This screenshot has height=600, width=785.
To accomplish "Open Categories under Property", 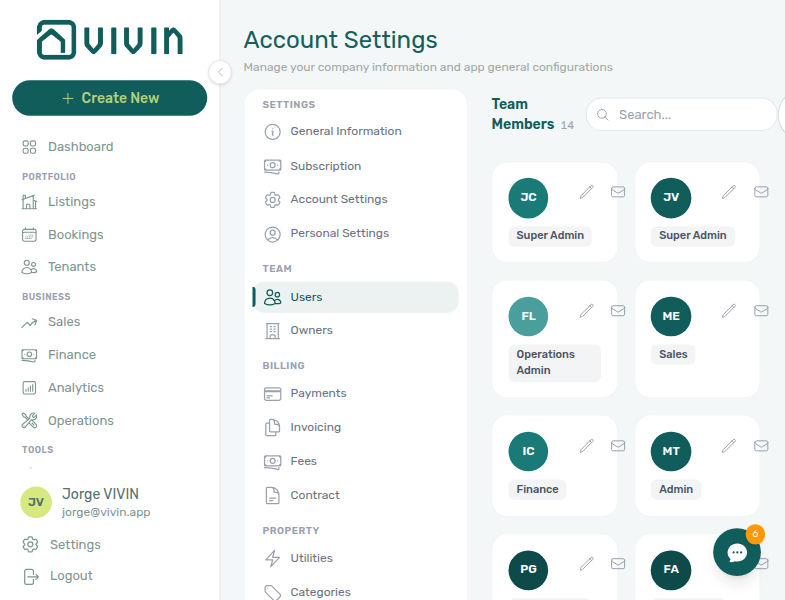I will tap(307, 592).
